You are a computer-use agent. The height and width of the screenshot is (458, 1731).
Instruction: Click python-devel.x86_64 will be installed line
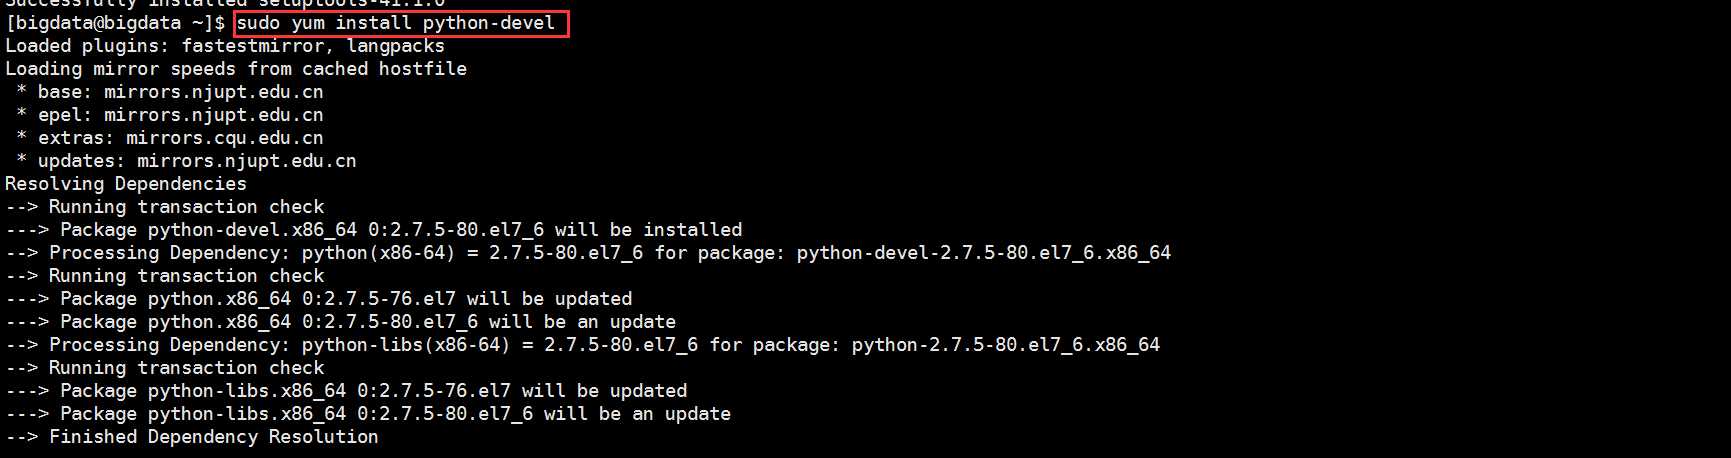coord(374,230)
